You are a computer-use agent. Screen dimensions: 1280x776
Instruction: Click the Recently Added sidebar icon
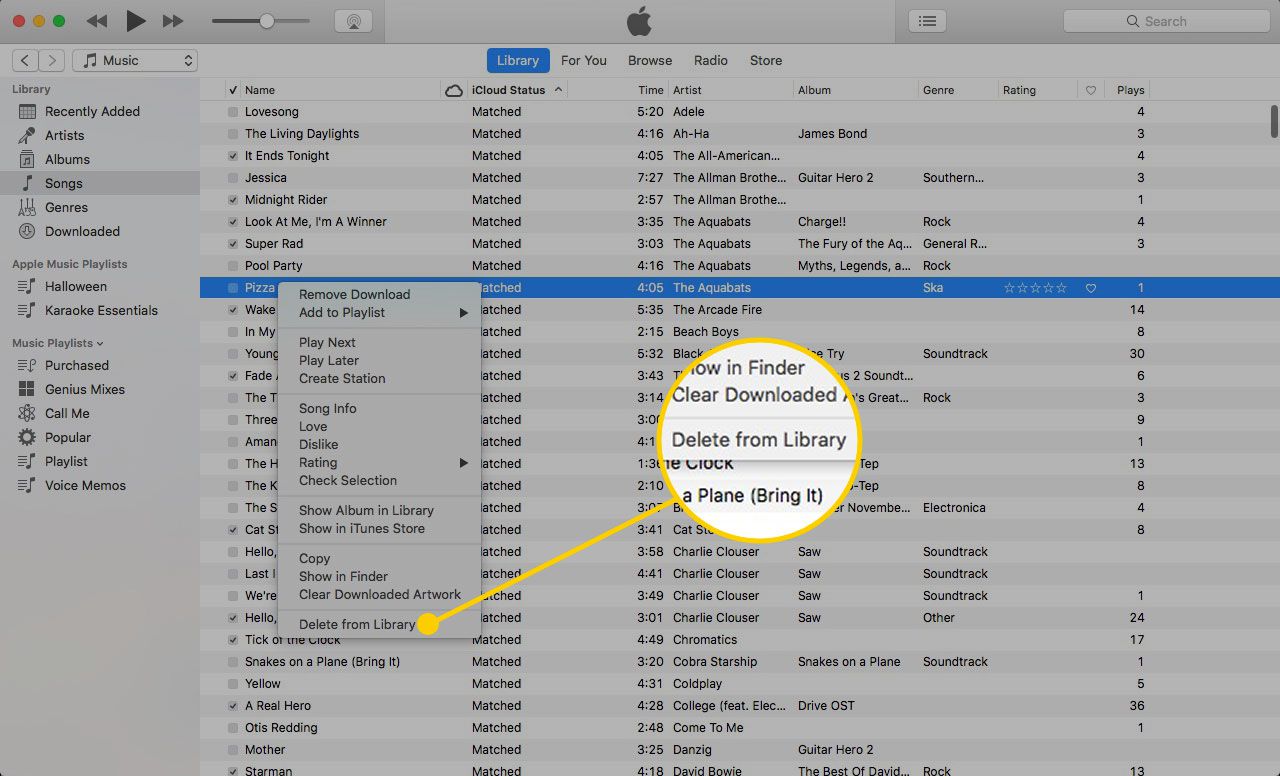click(27, 112)
